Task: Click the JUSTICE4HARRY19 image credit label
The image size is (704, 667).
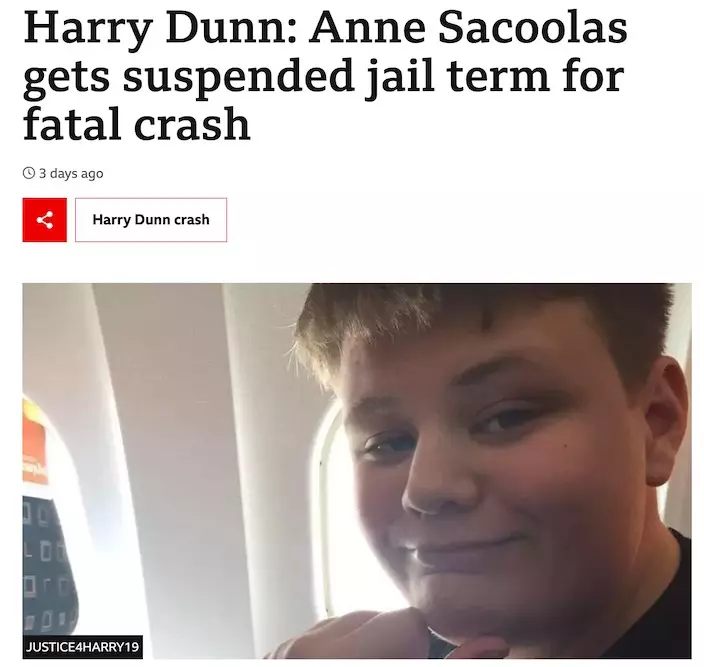Action: coord(83,647)
